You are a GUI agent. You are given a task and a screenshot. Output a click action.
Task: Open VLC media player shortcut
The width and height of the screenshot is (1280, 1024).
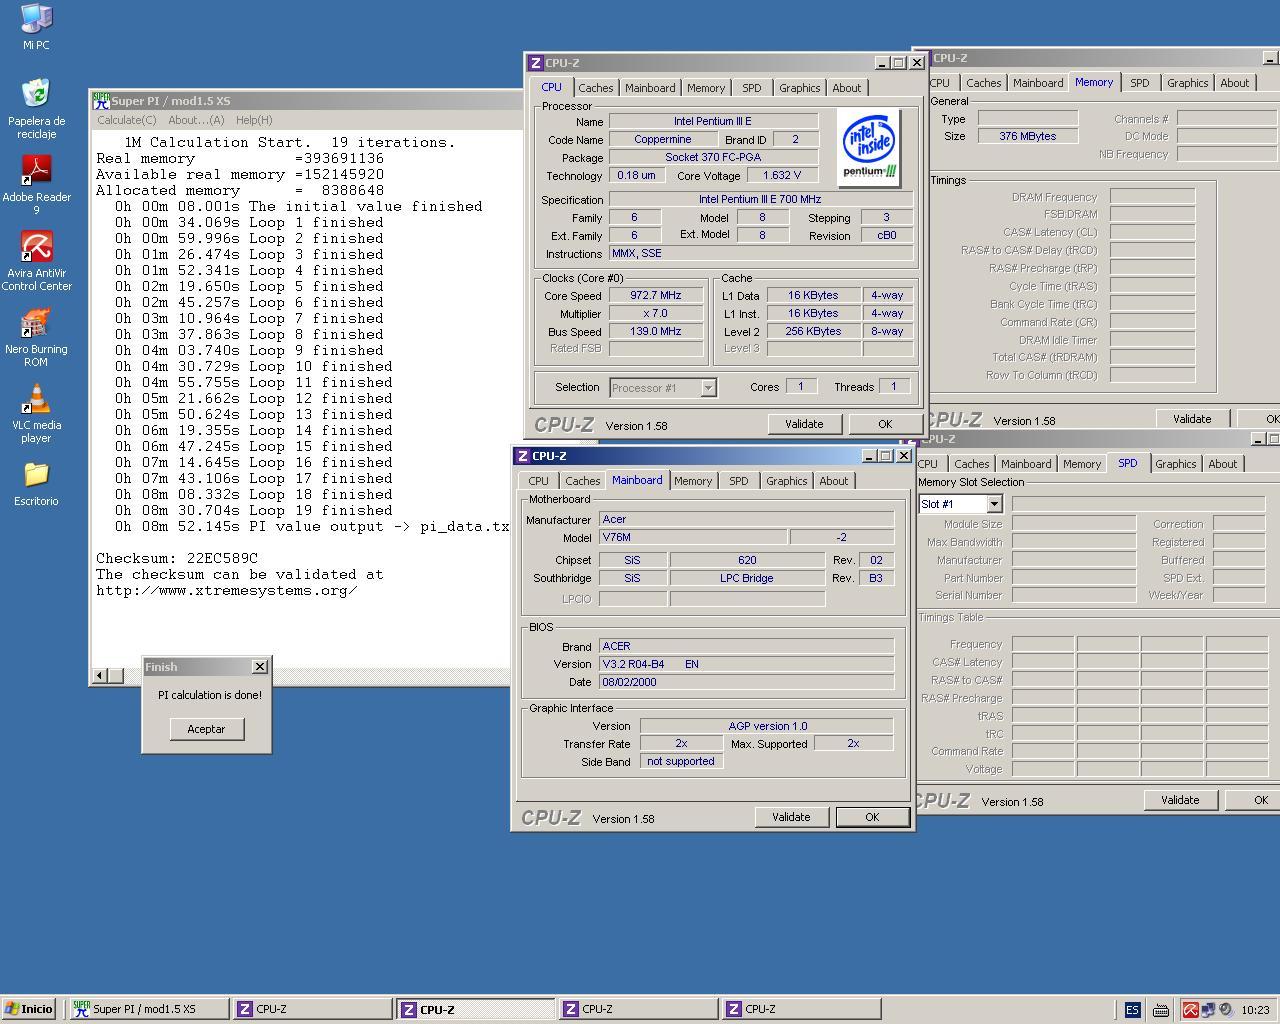36,413
